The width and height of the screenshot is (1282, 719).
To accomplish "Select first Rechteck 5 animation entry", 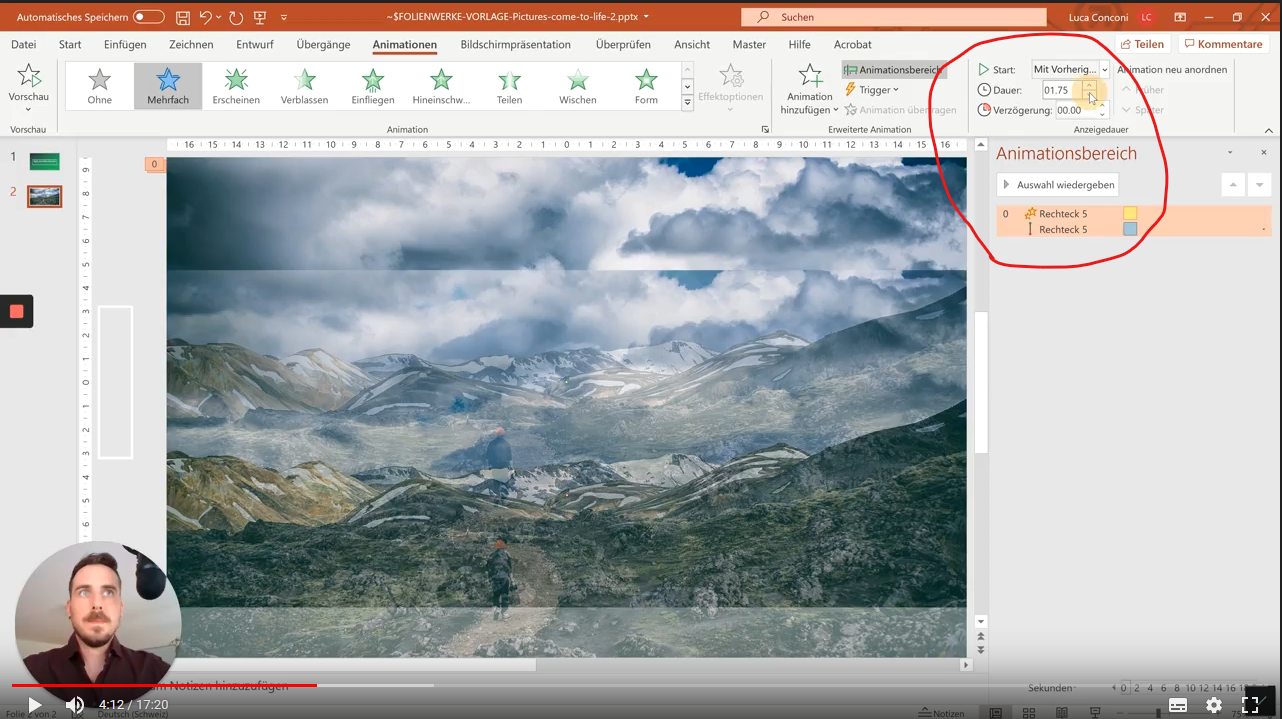I will [x=1134, y=213].
